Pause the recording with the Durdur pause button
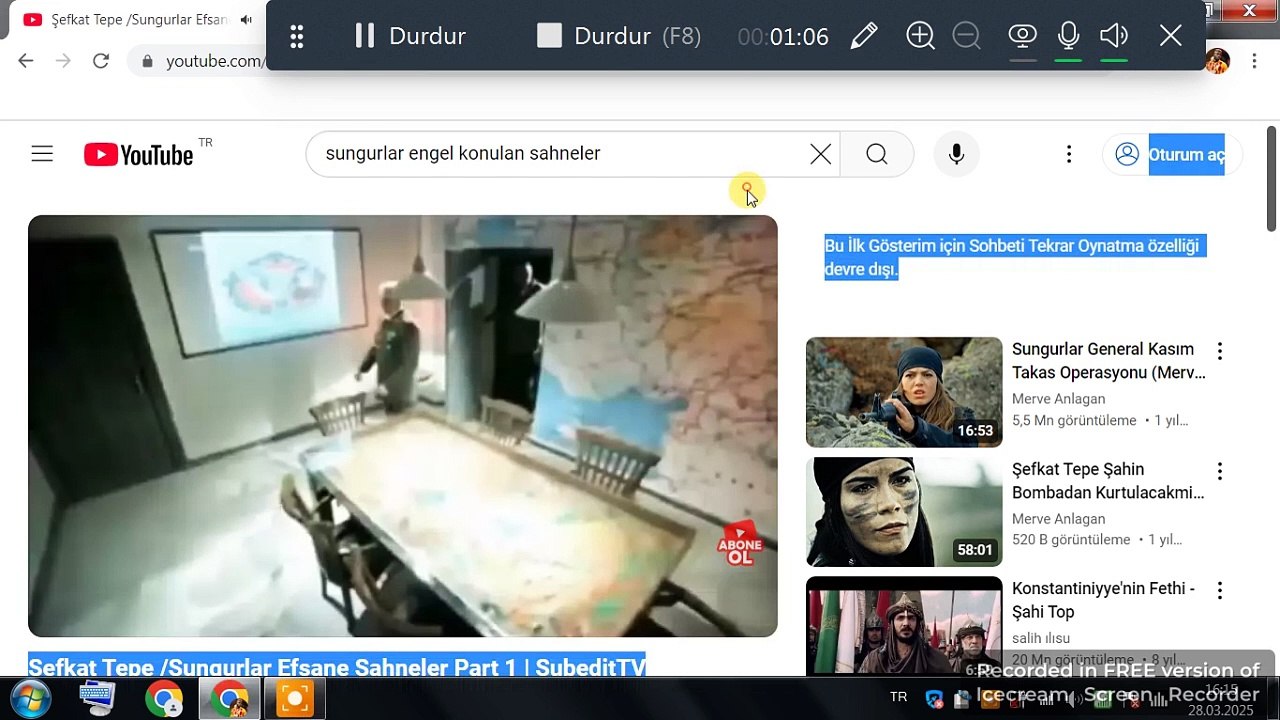1280x720 pixels. [411, 36]
